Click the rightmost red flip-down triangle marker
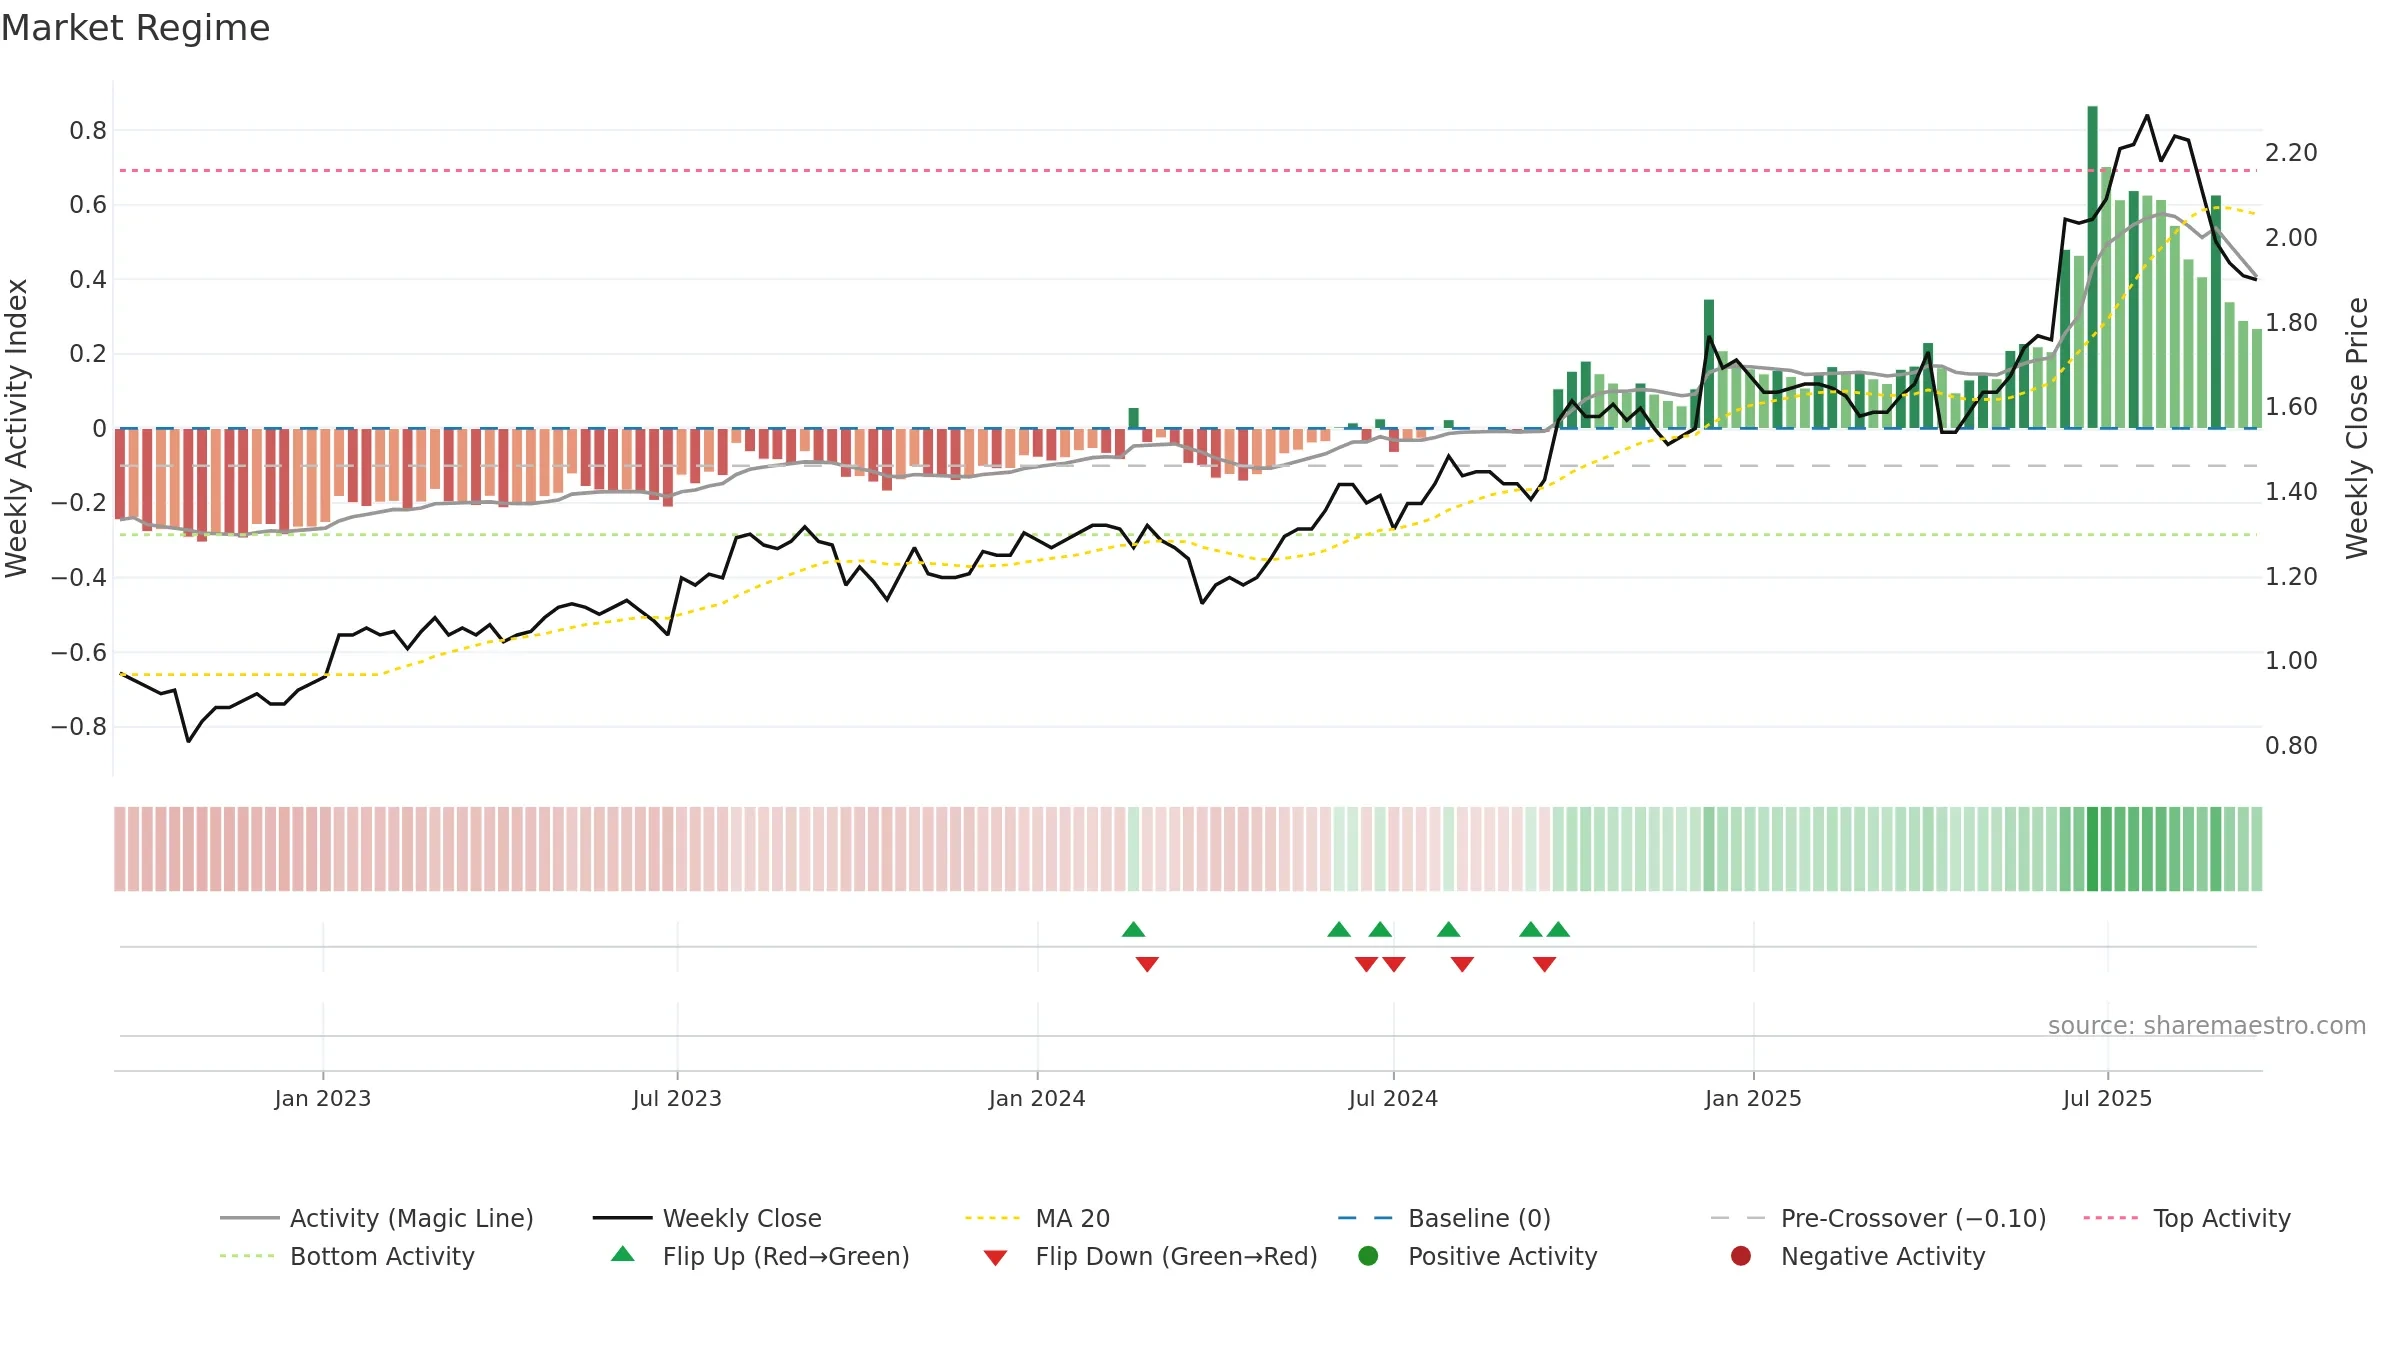Screen dimensions: 2400x1350 coord(1544,964)
